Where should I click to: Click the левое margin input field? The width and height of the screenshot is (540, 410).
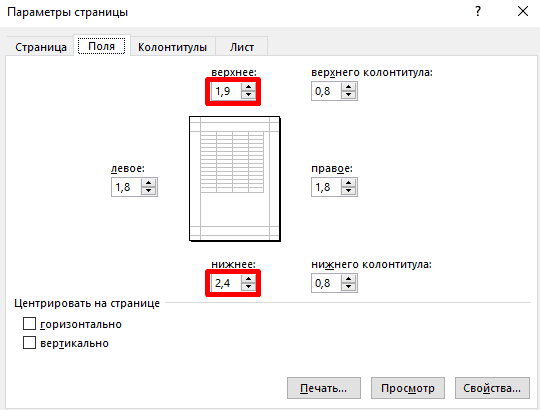click(x=126, y=187)
